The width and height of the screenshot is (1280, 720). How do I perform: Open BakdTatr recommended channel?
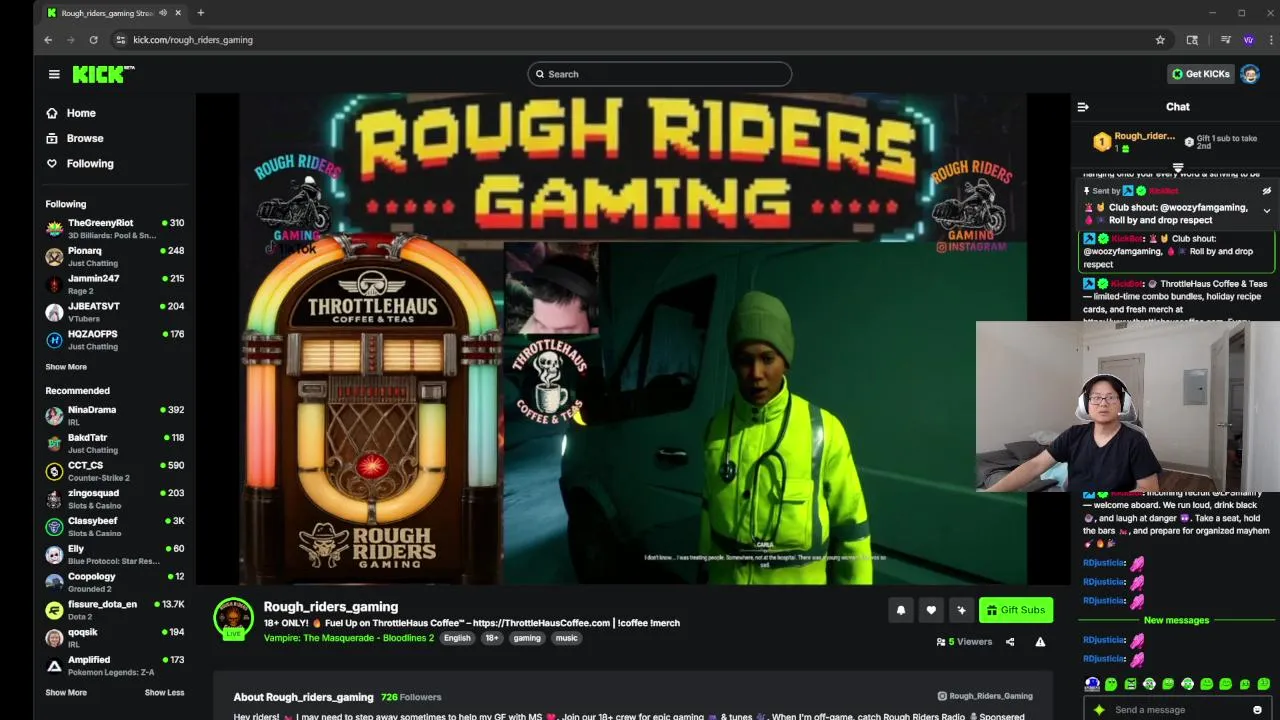[115, 443]
